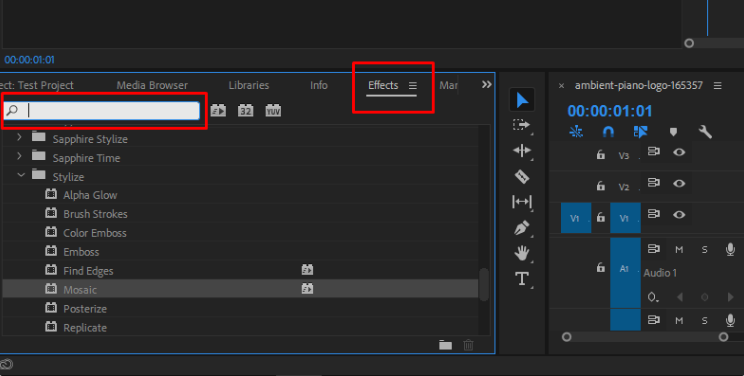Click the timeline playhead timecode 00:00:01:01

click(x=610, y=111)
